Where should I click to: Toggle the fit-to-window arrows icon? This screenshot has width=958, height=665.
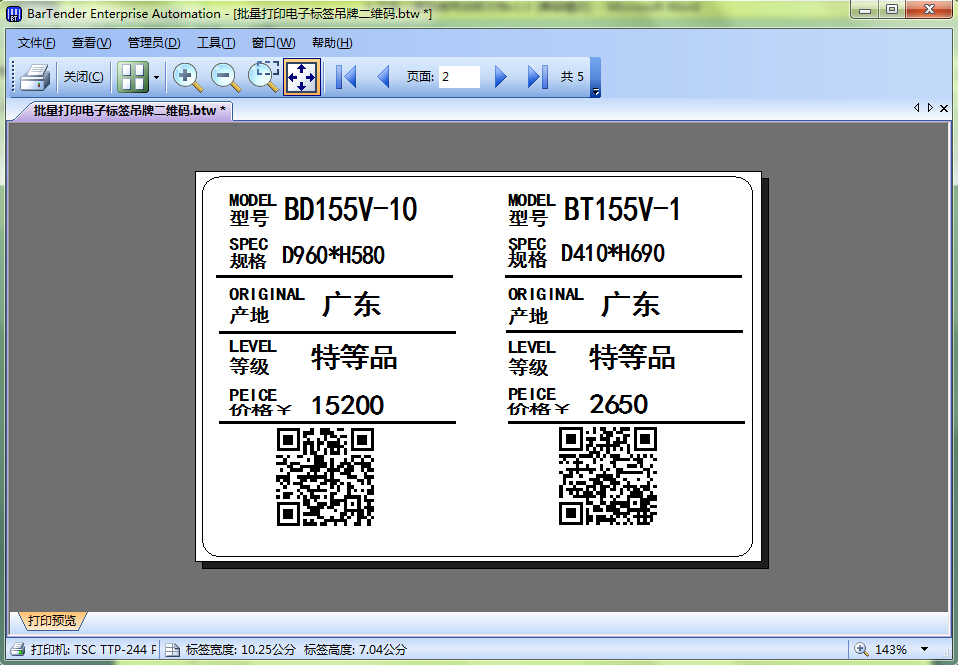click(x=302, y=77)
